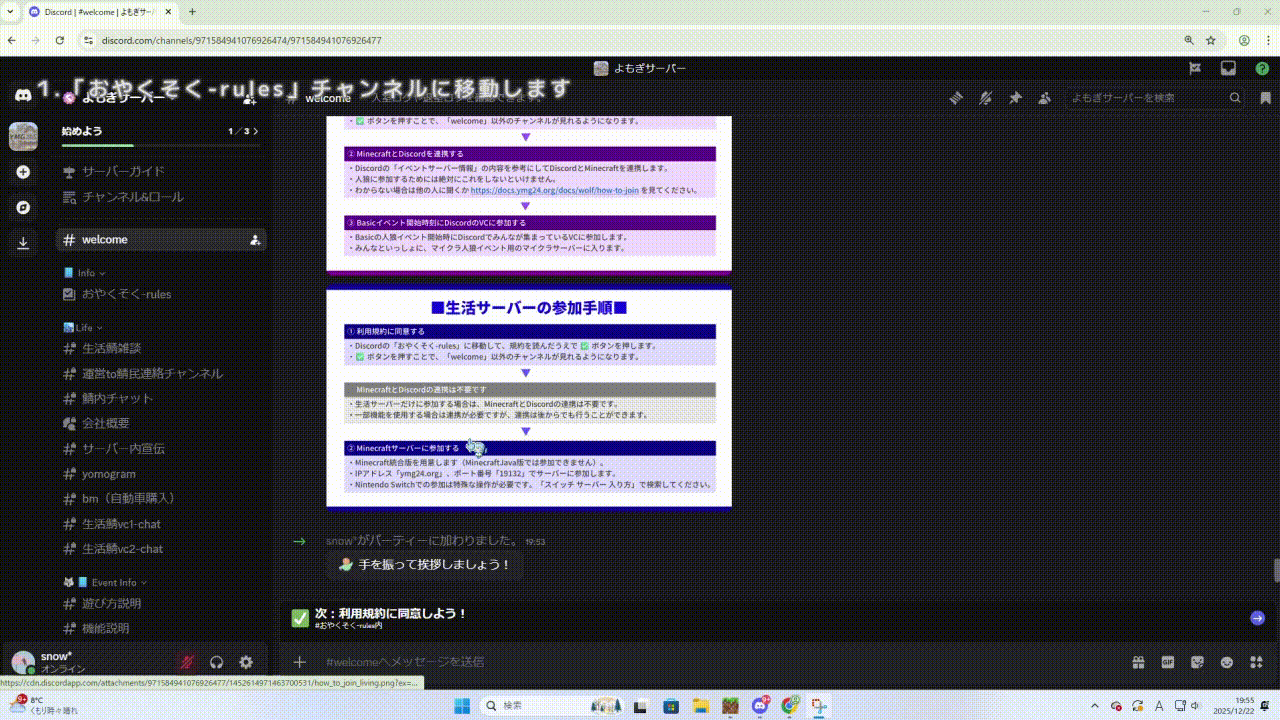Click the Download apps arrow icon

23,242
